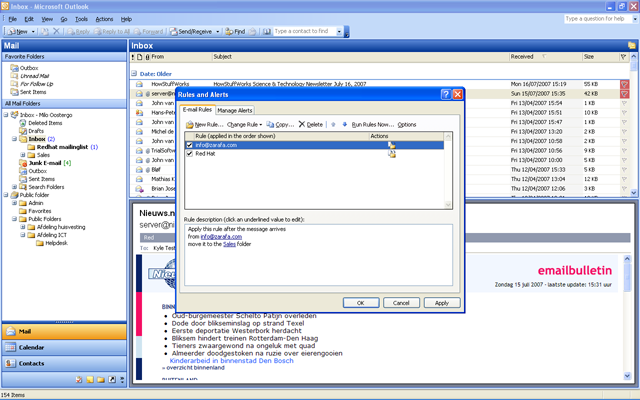
Task: Open the File menu
Action: click(x=13, y=19)
